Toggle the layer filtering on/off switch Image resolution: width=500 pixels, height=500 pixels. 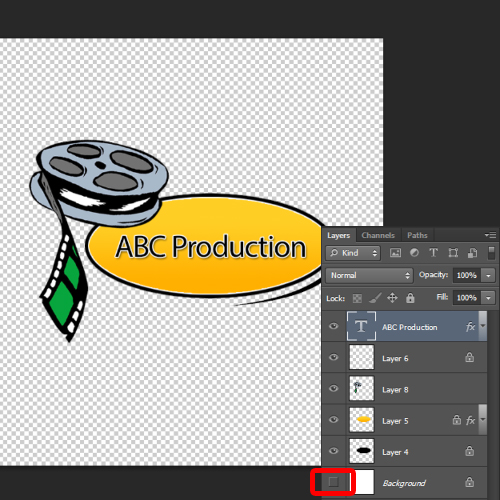click(x=491, y=253)
